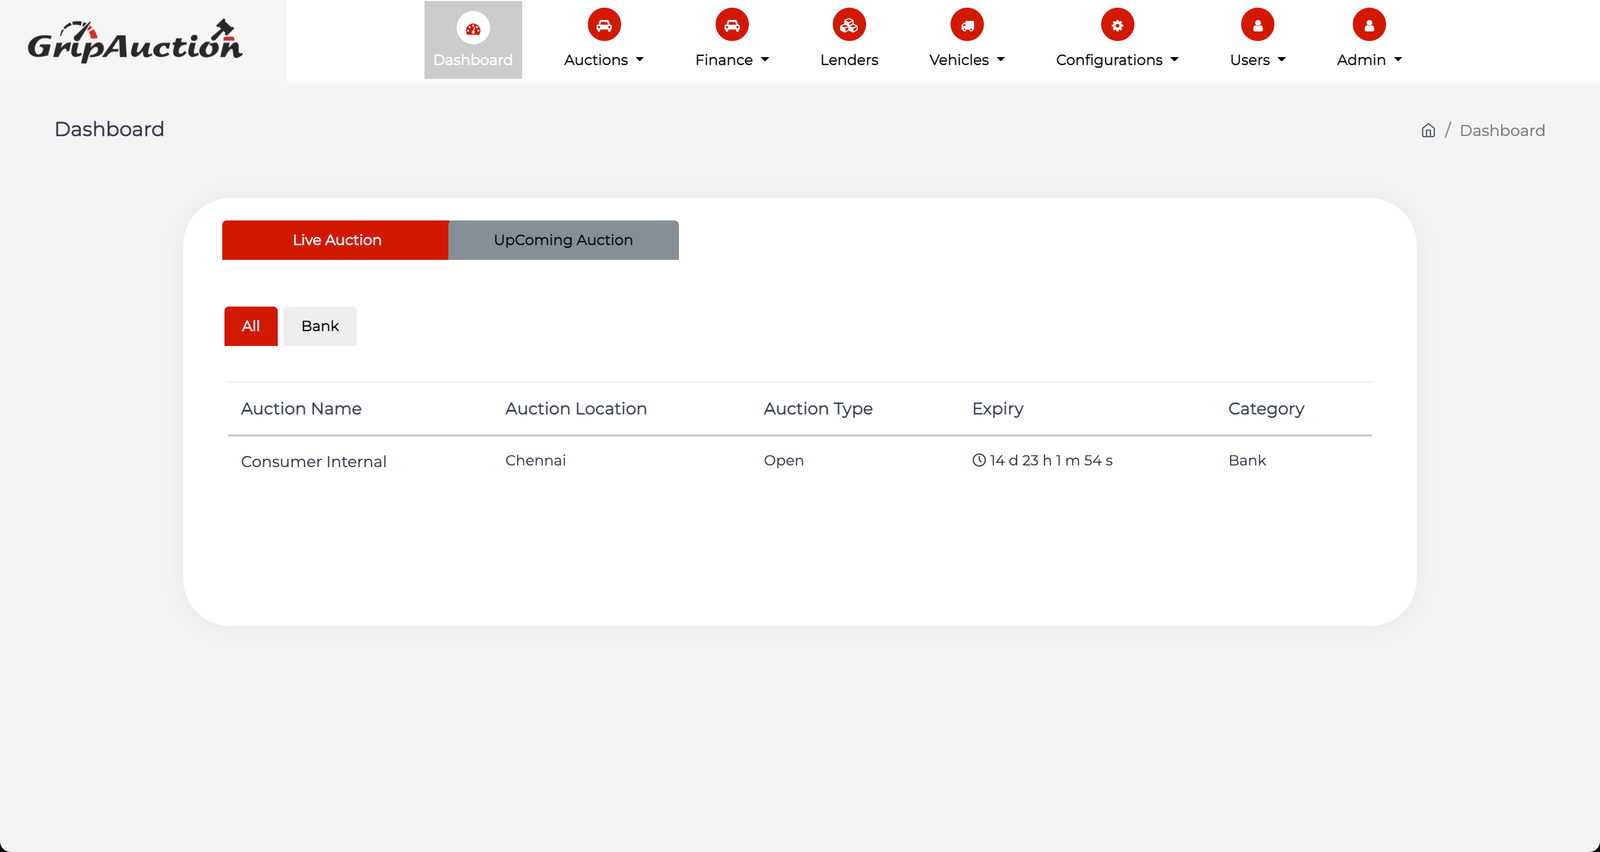Open the Configurations dropdown menu
This screenshot has width=1600, height=852.
tap(1117, 60)
